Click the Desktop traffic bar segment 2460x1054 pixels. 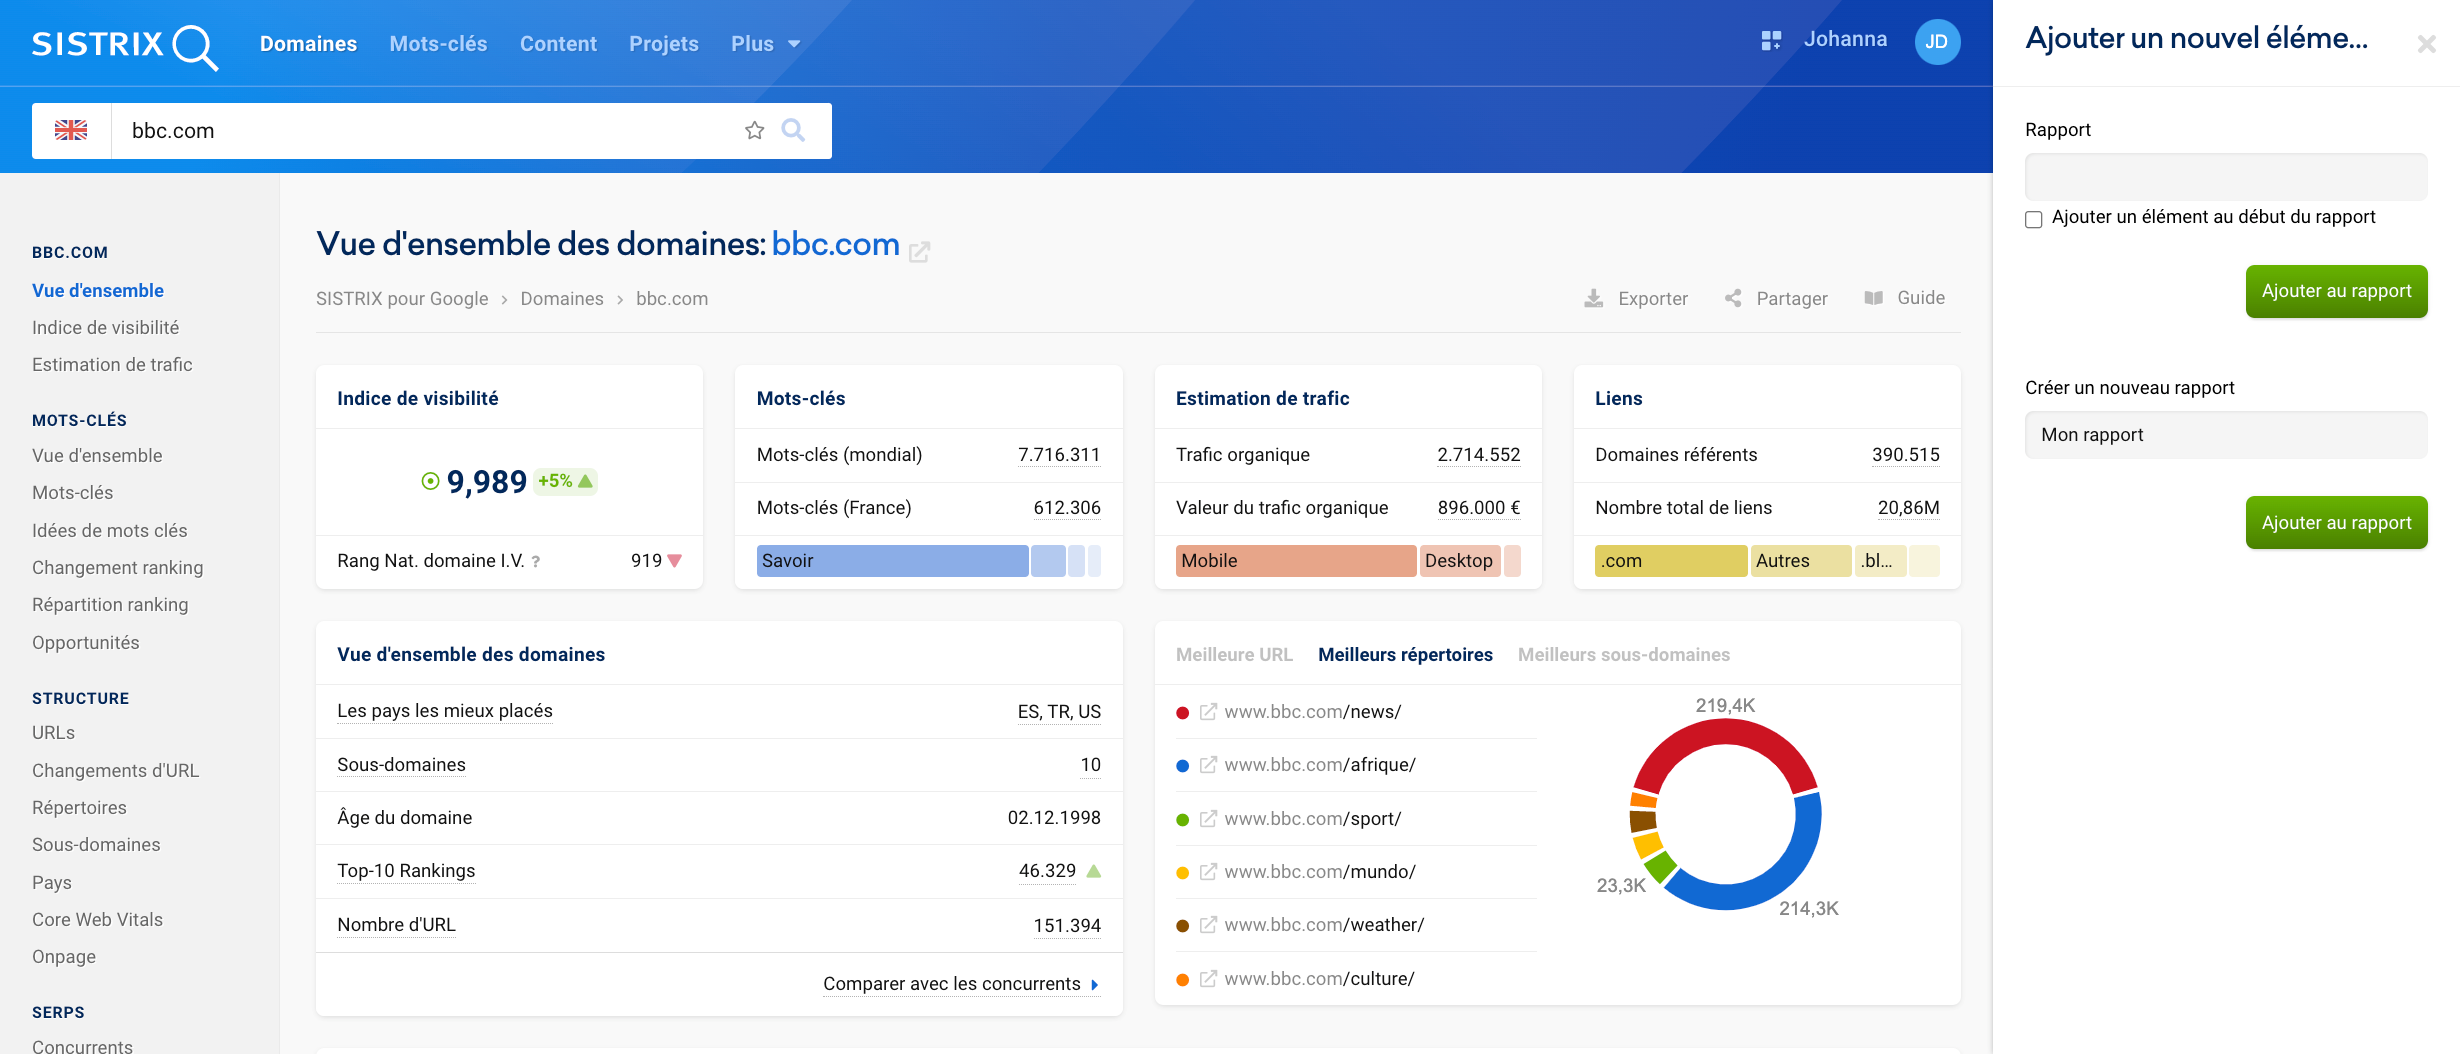coord(1461,561)
